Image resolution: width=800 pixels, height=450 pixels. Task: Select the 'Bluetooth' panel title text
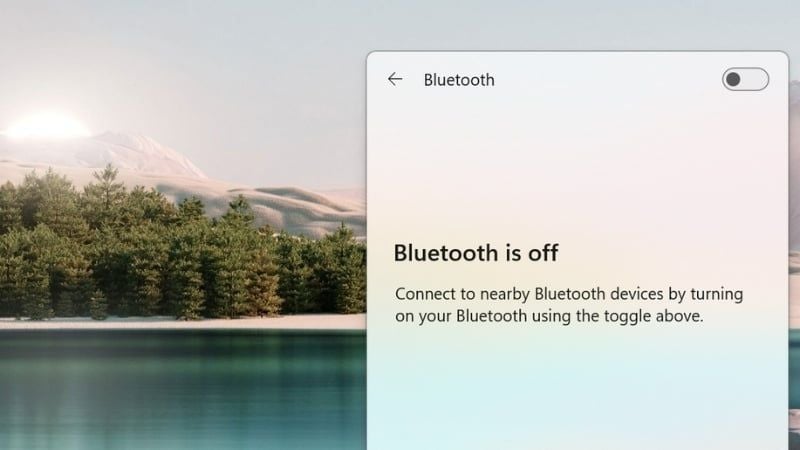click(x=459, y=80)
